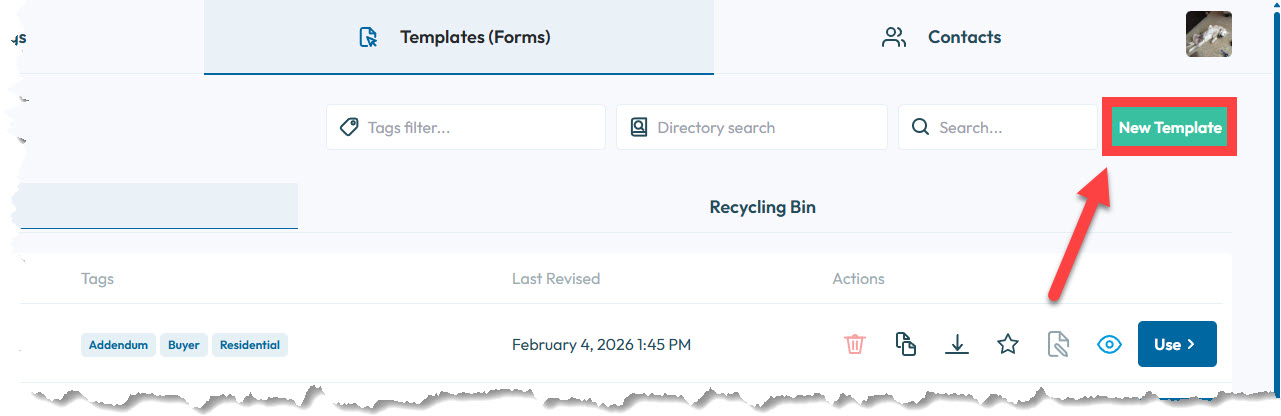Click the edit document icon in Actions
The image size is (1281, 416).
1058,345
